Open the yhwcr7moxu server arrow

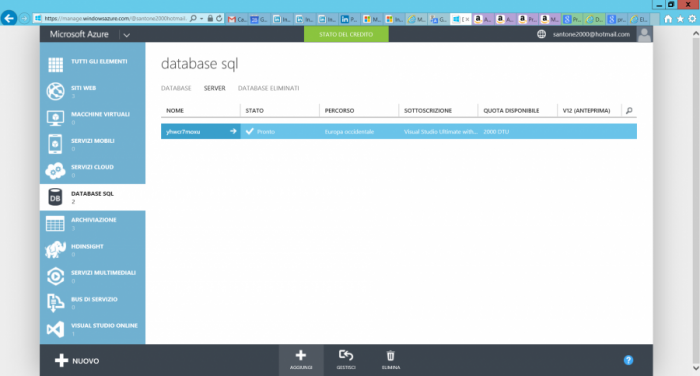pos(233,131)
